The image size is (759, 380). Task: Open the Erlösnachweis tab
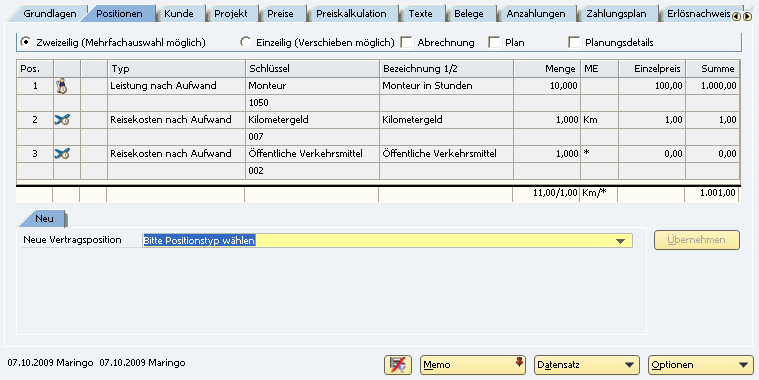697,14
